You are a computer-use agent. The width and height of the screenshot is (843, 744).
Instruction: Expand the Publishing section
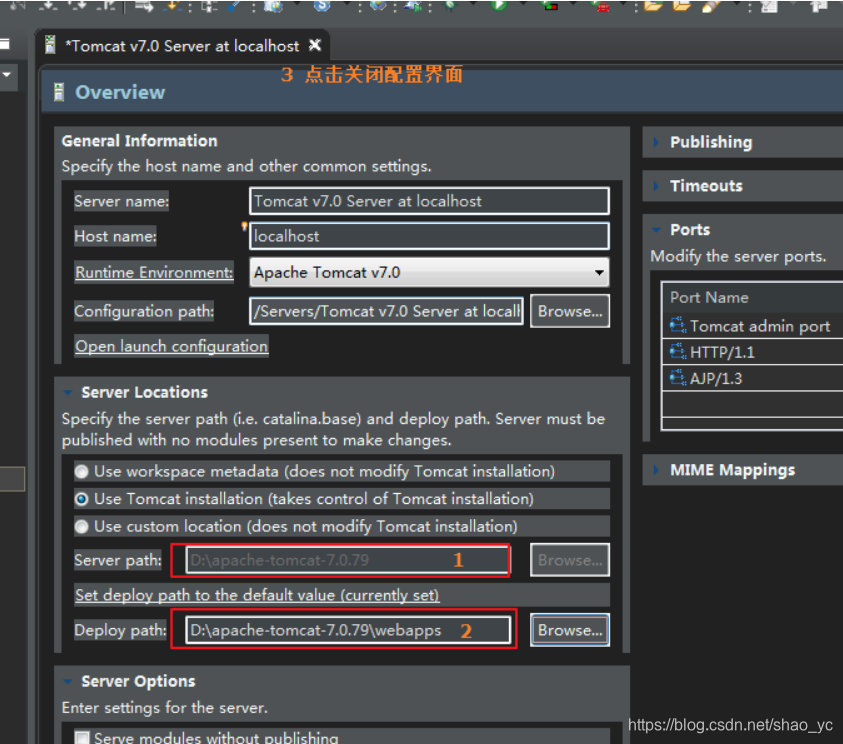point(656,142)
